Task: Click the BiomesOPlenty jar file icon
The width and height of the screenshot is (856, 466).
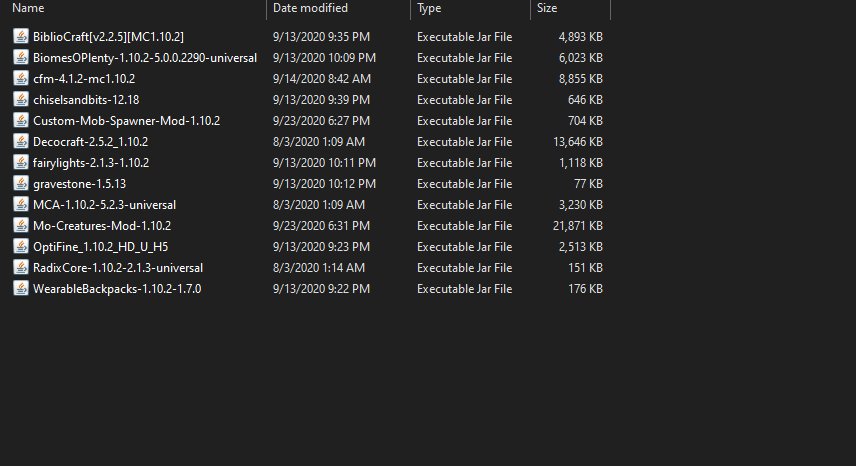Action: (x=21, y=57)
